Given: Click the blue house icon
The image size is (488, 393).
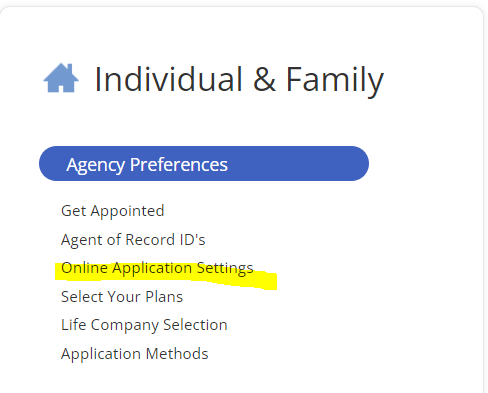Looking at the screenshot, I should [61, 78].
